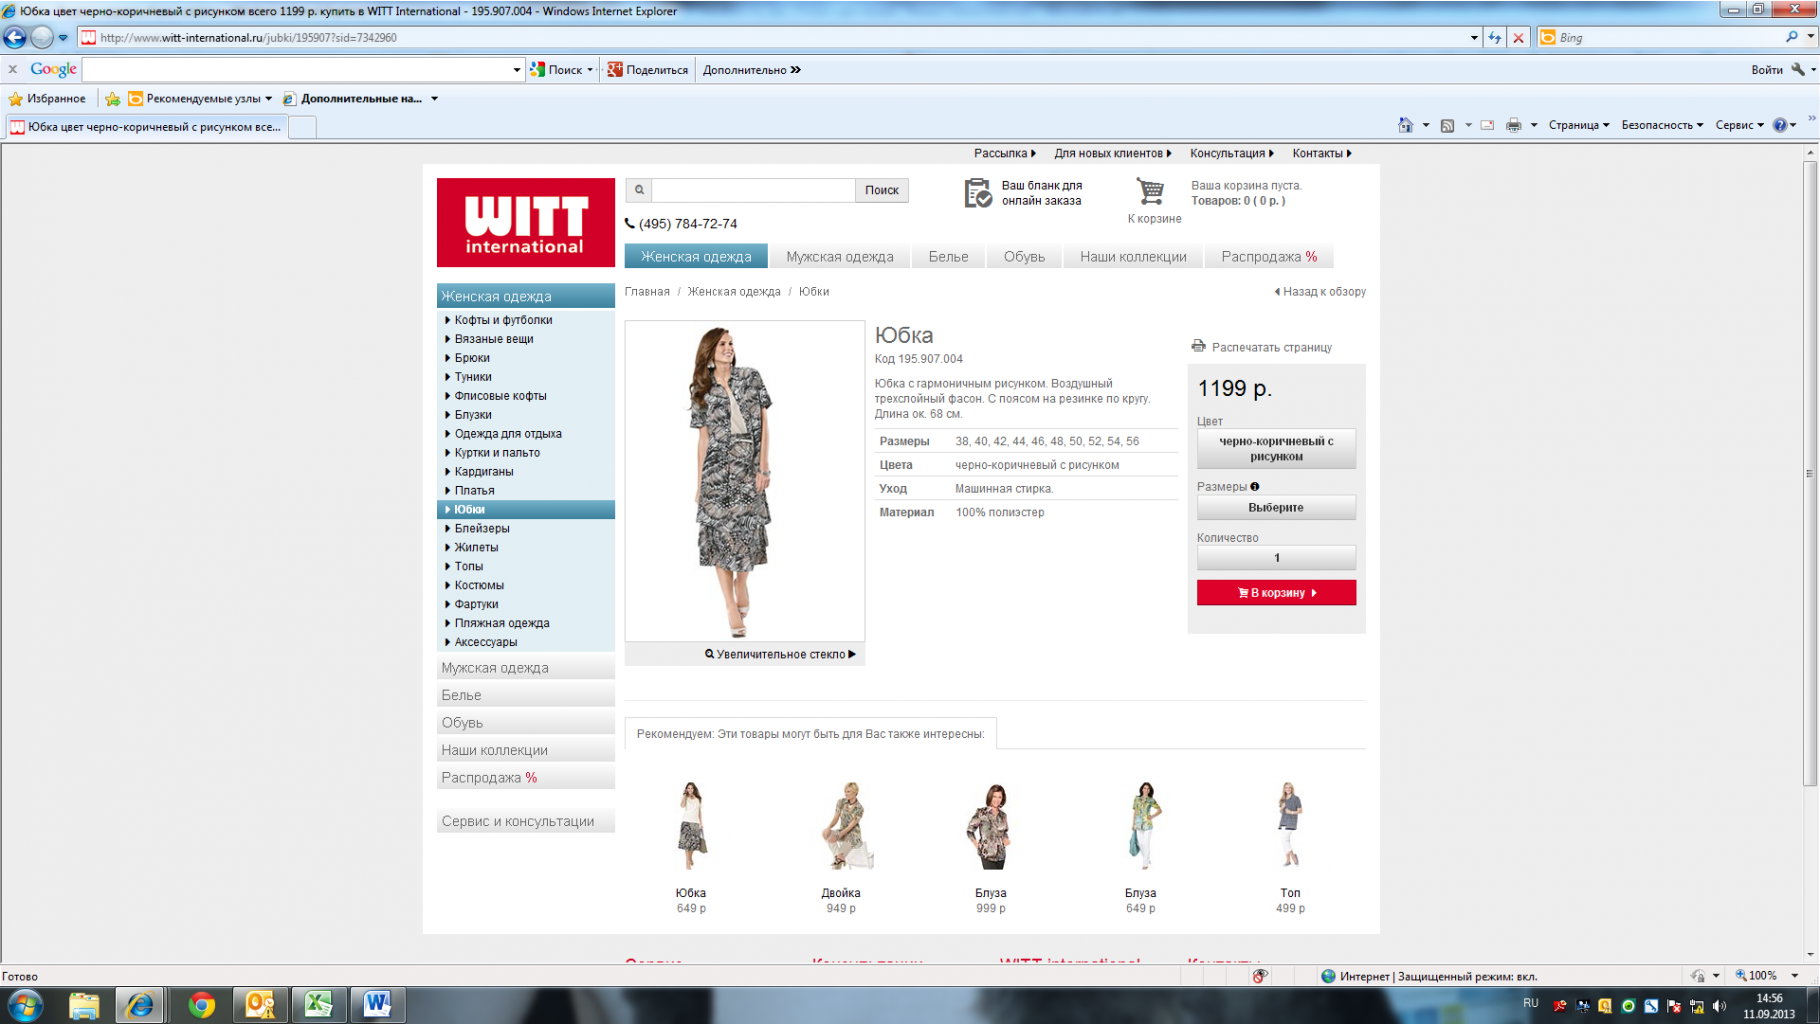Open the Безопасность menu dropdown
Viewport: 1820px width, 1024px height.
click(1662, 125)
